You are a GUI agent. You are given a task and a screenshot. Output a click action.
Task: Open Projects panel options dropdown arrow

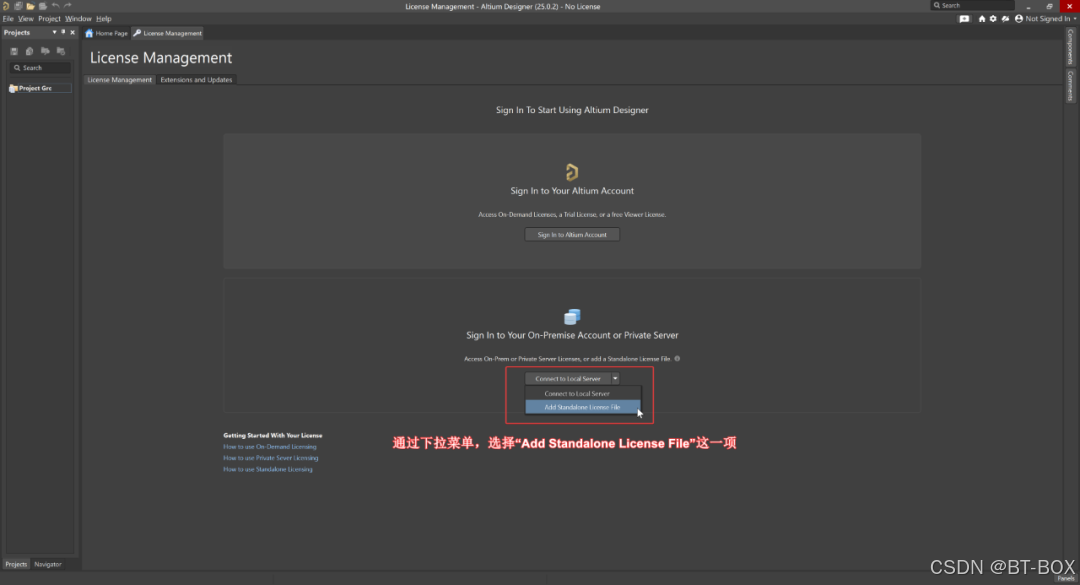(x=54, y=32)
